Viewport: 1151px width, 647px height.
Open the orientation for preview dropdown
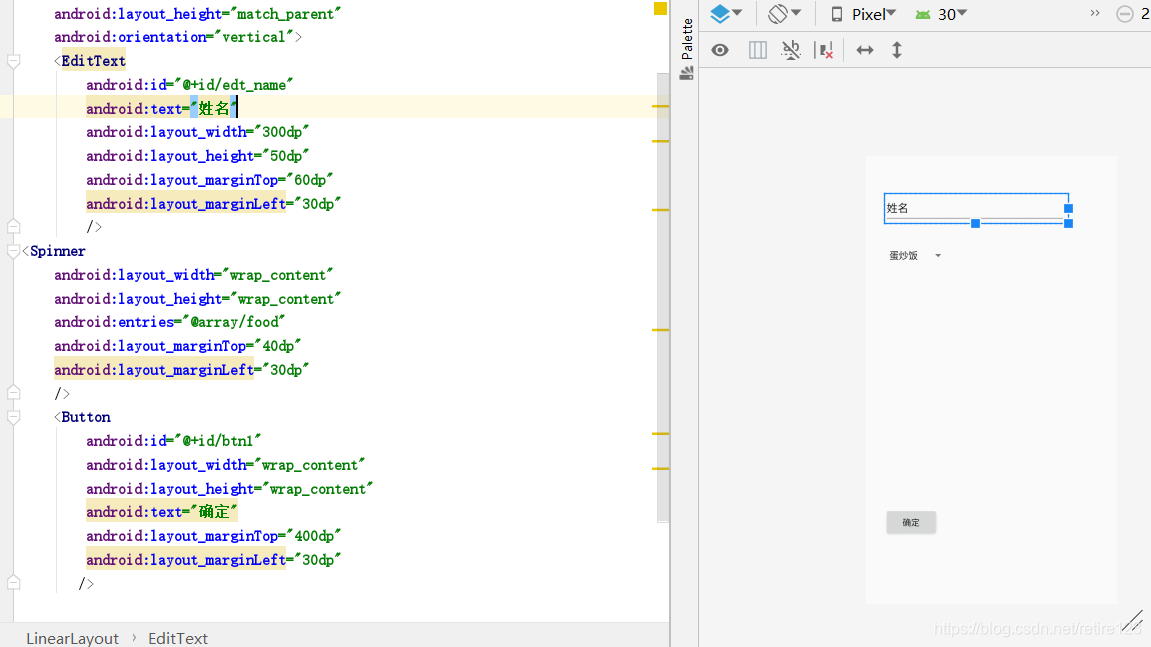tap(784, 13)
